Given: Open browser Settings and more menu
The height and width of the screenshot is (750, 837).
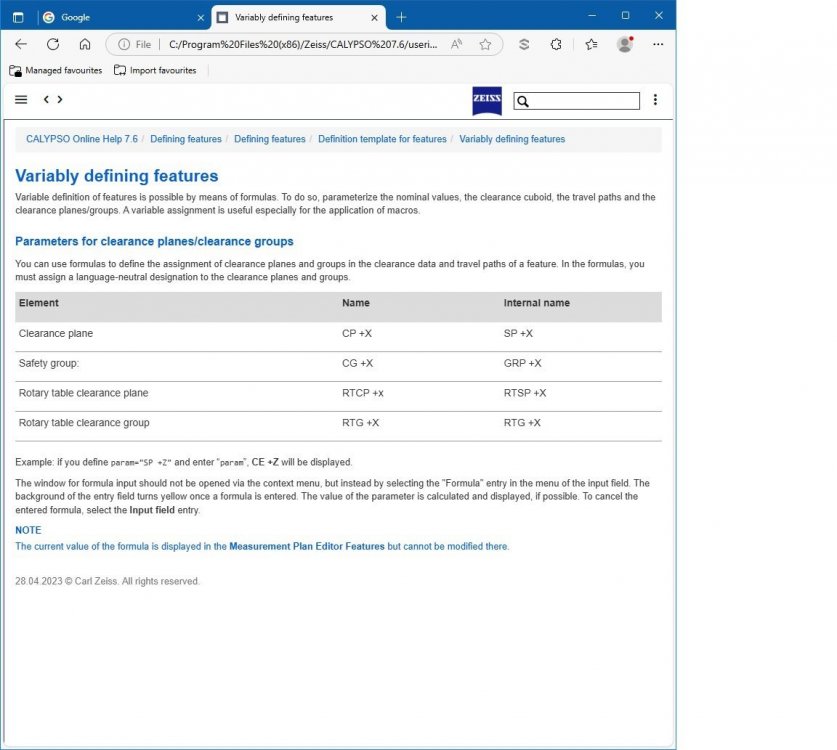Looking at the screenshot, I should [657, 44].
